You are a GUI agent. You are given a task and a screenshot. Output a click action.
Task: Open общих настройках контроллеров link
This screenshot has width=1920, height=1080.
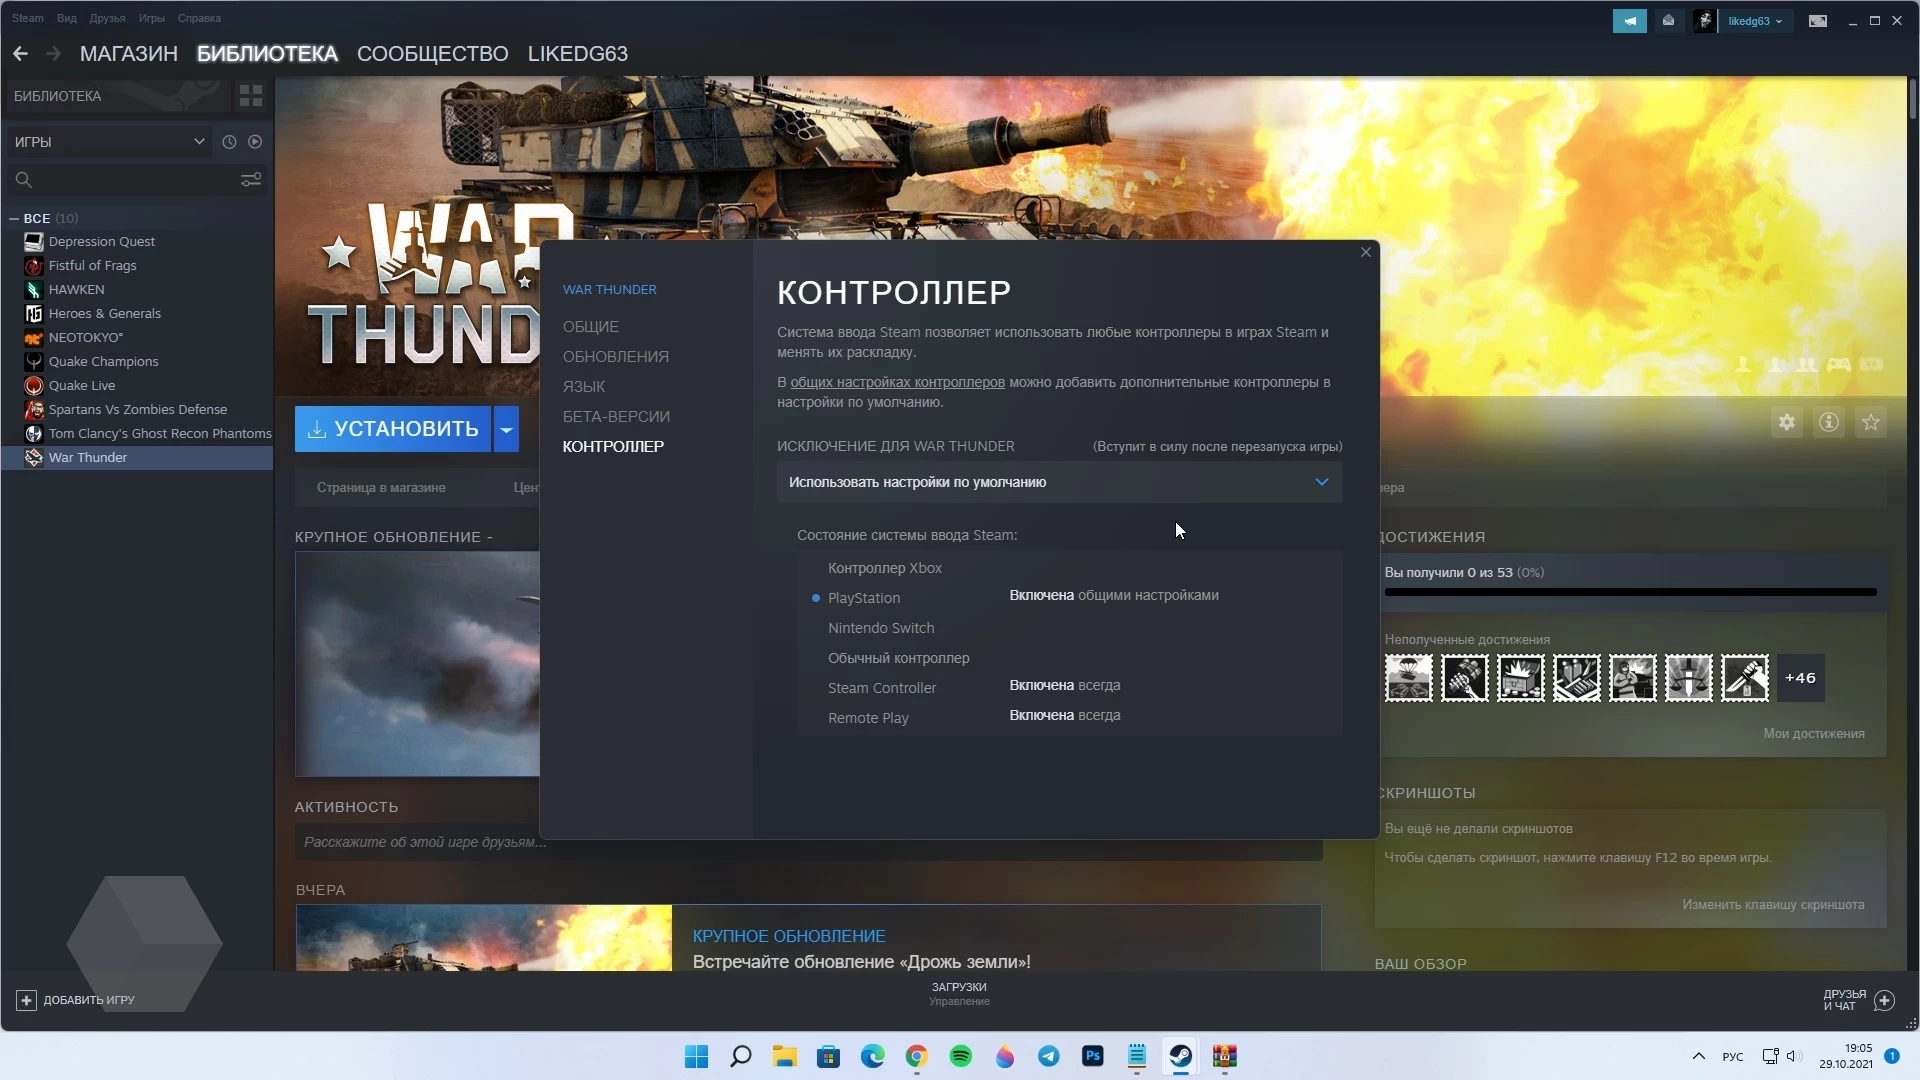[898, 382]
